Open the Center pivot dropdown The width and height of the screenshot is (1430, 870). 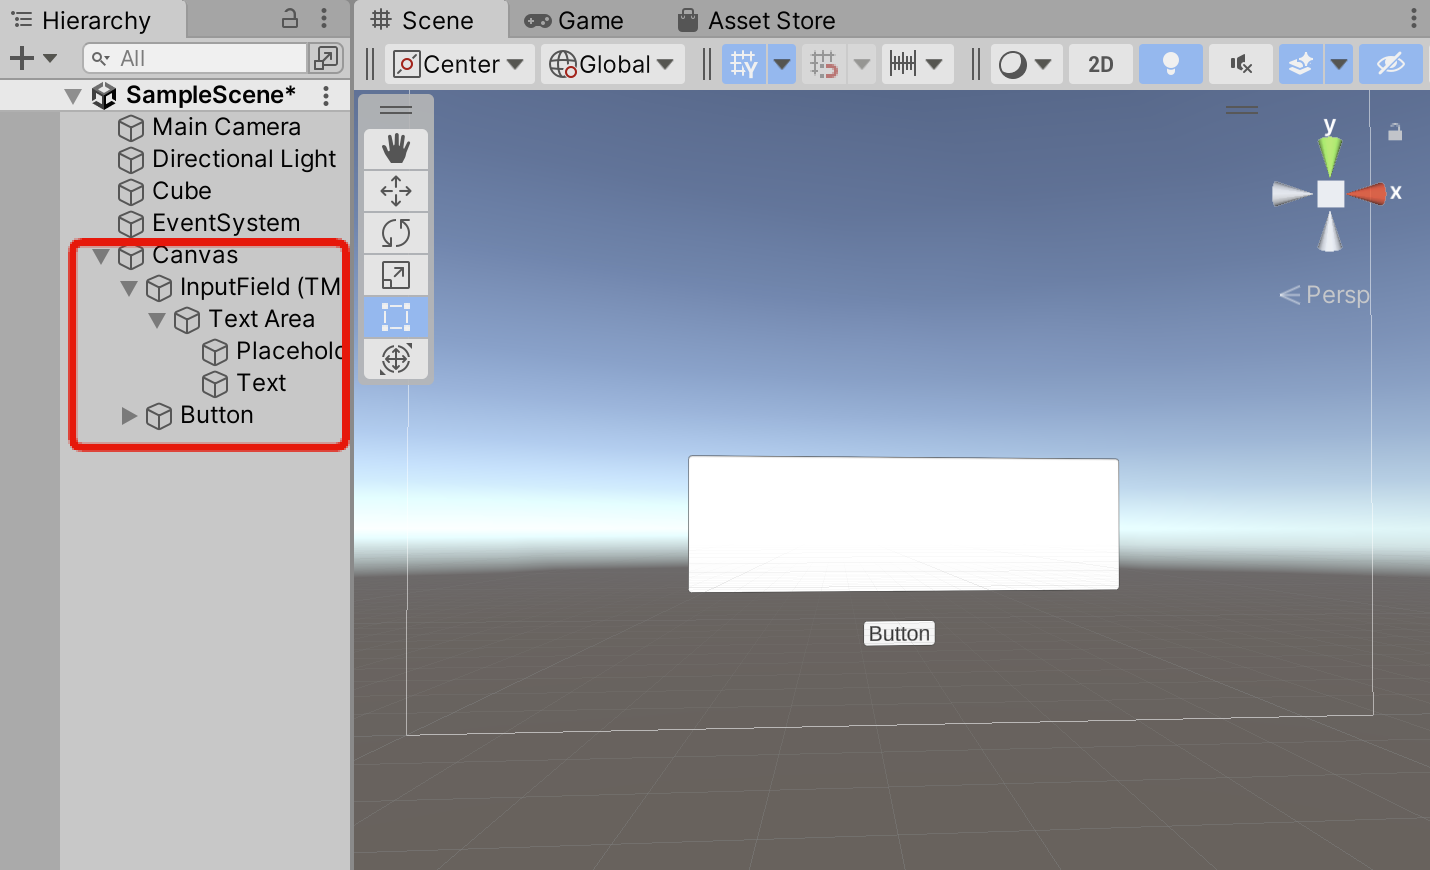pyautogui.click(x=458, y=63)
